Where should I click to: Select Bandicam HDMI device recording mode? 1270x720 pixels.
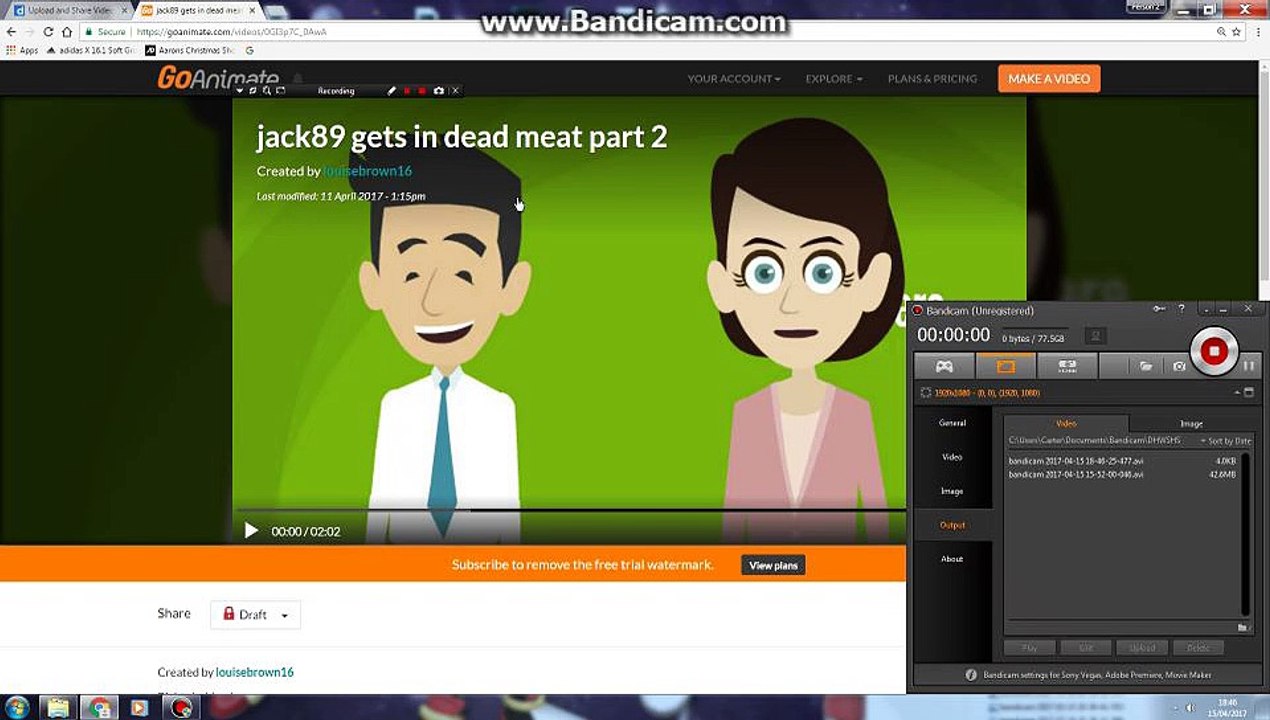pyautogui.click(x=1067, y=366)
